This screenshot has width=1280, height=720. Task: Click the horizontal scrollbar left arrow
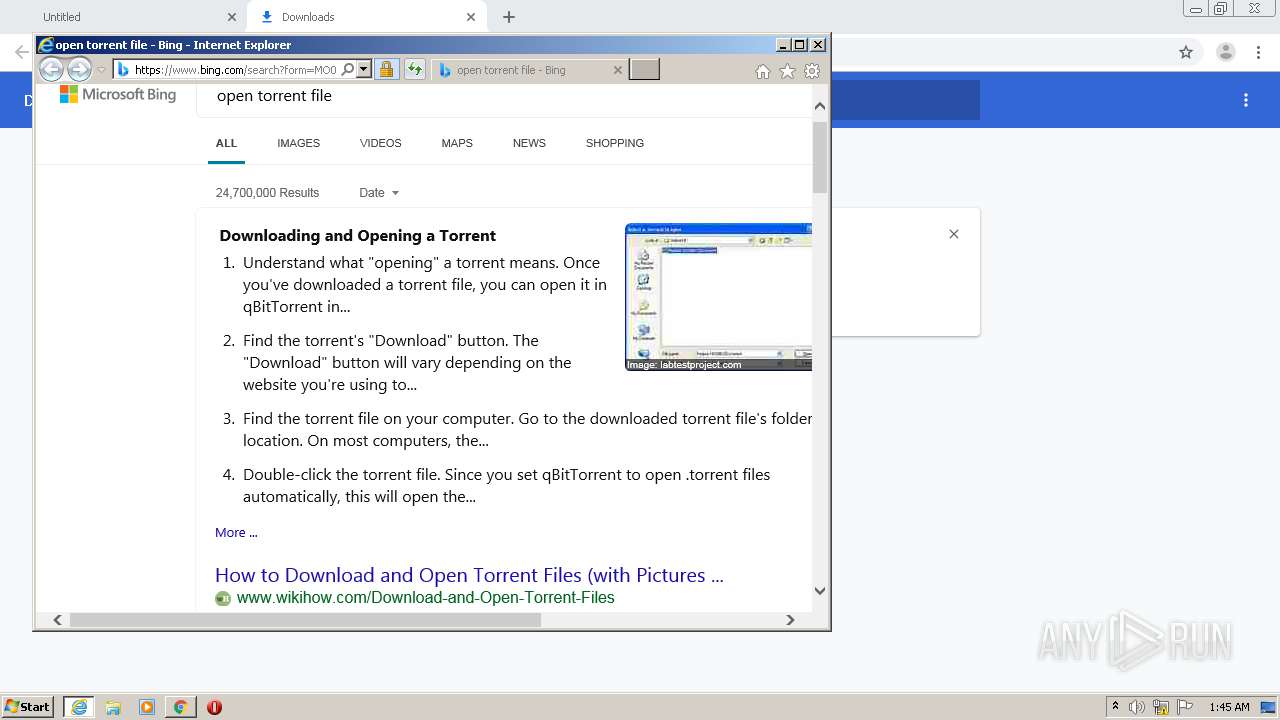pos(58,620)
